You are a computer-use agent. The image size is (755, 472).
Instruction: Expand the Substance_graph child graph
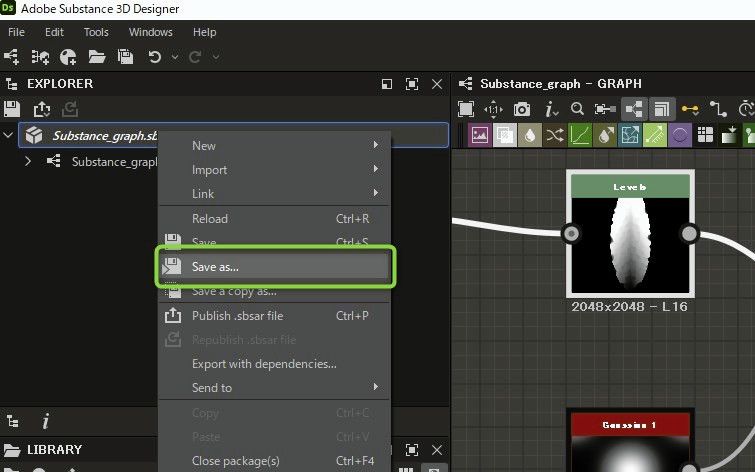[28, 161]
